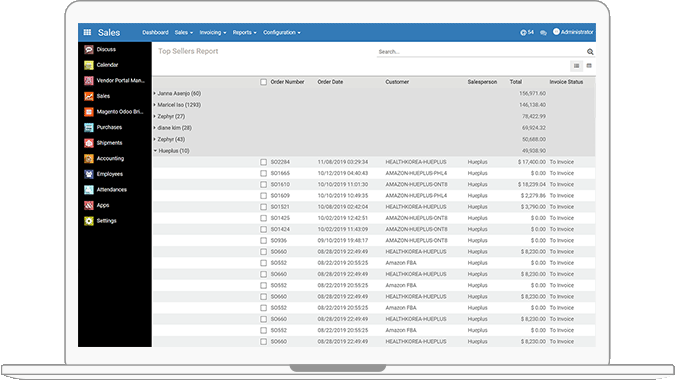Switch to list view icon

(576, 66)
